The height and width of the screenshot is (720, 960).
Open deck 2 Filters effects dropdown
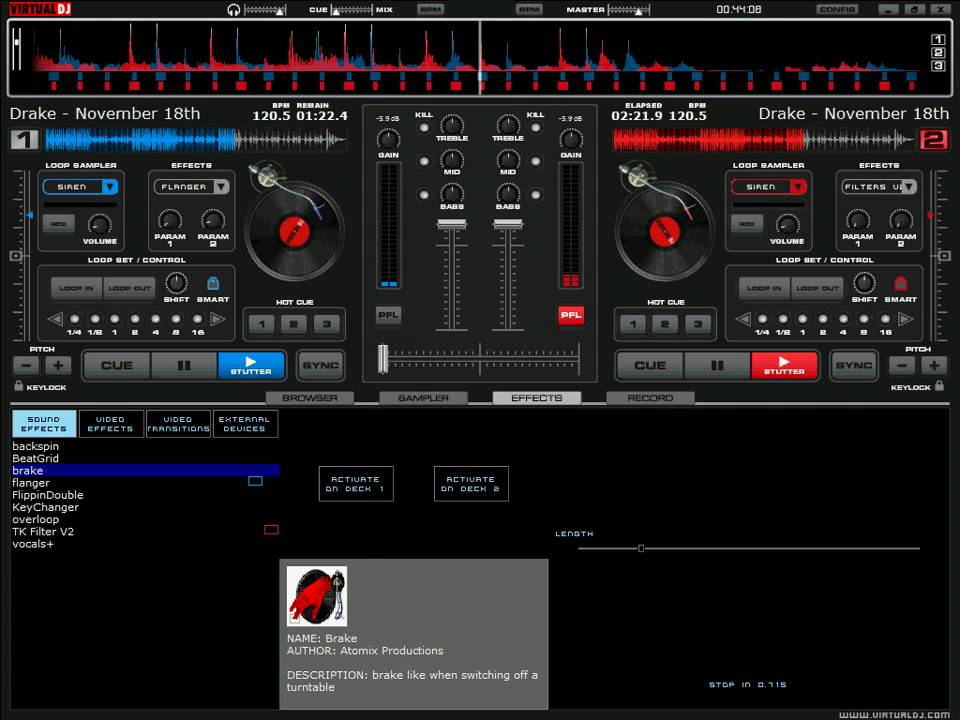pyautogui.click(x=909, y=187)
